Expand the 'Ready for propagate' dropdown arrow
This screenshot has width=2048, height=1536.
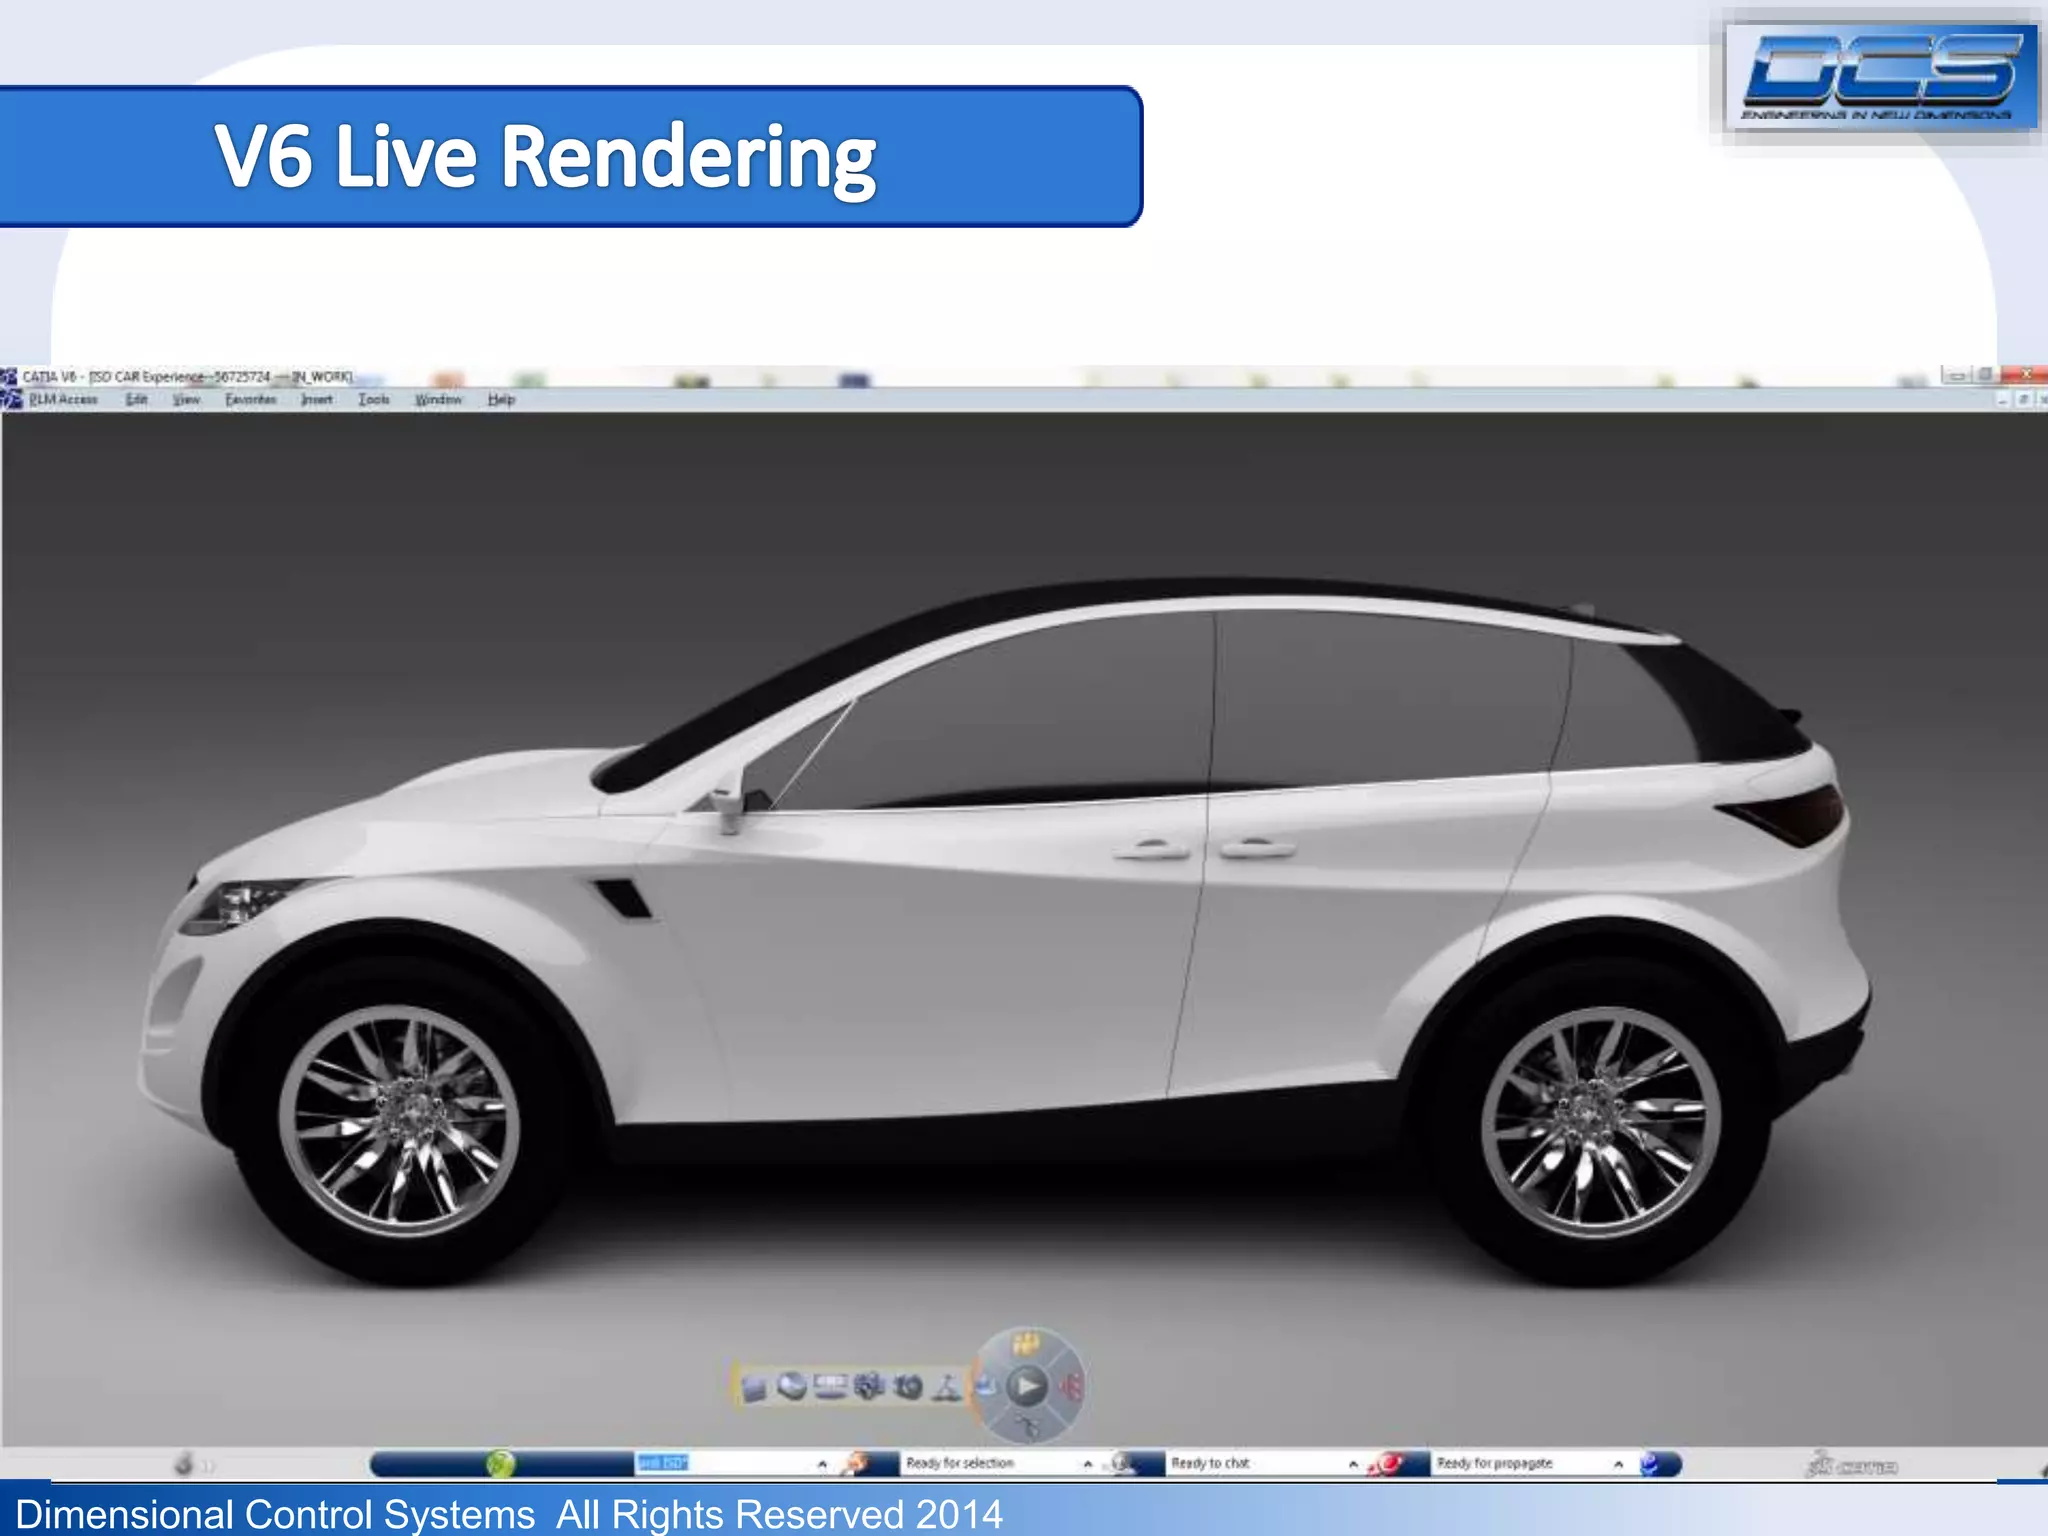pyautogui.click(x=1618, y=1464)
